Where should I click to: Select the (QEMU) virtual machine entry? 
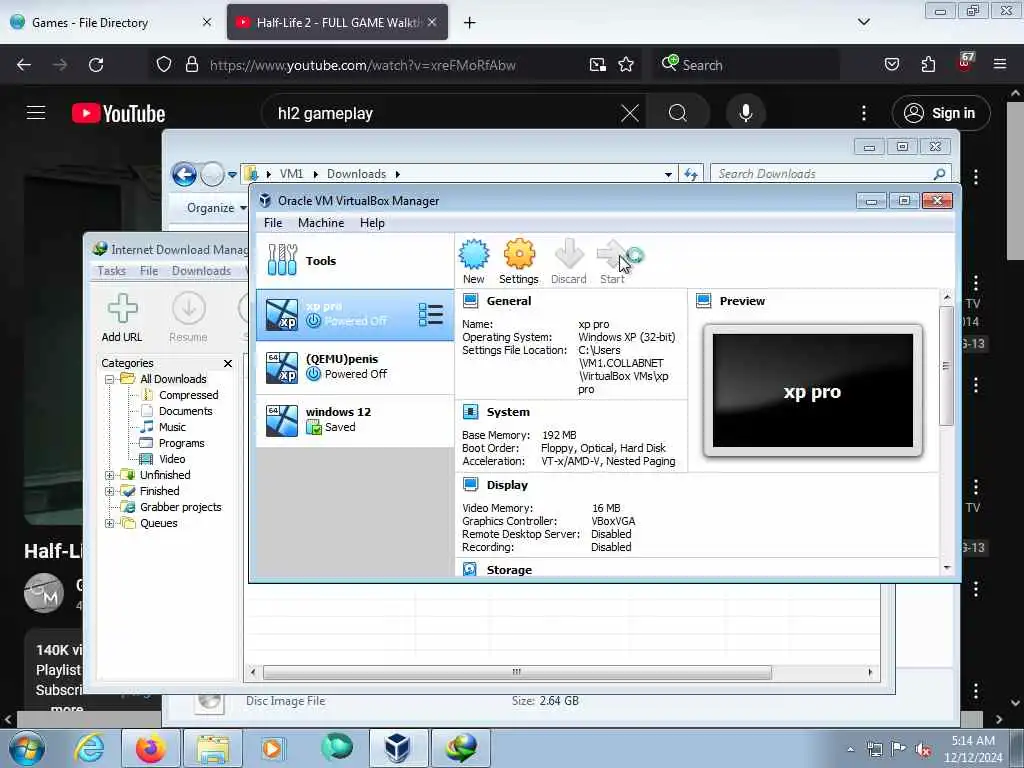[x=355, y=367]
